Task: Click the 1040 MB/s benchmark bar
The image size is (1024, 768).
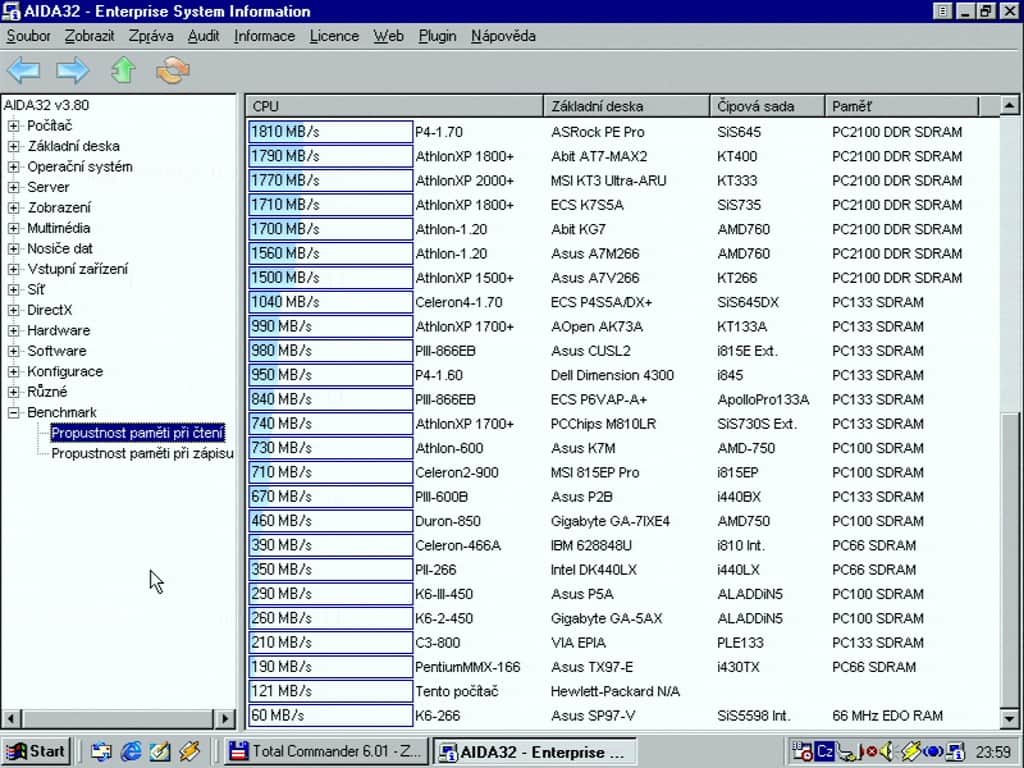Action: point(330,302)
